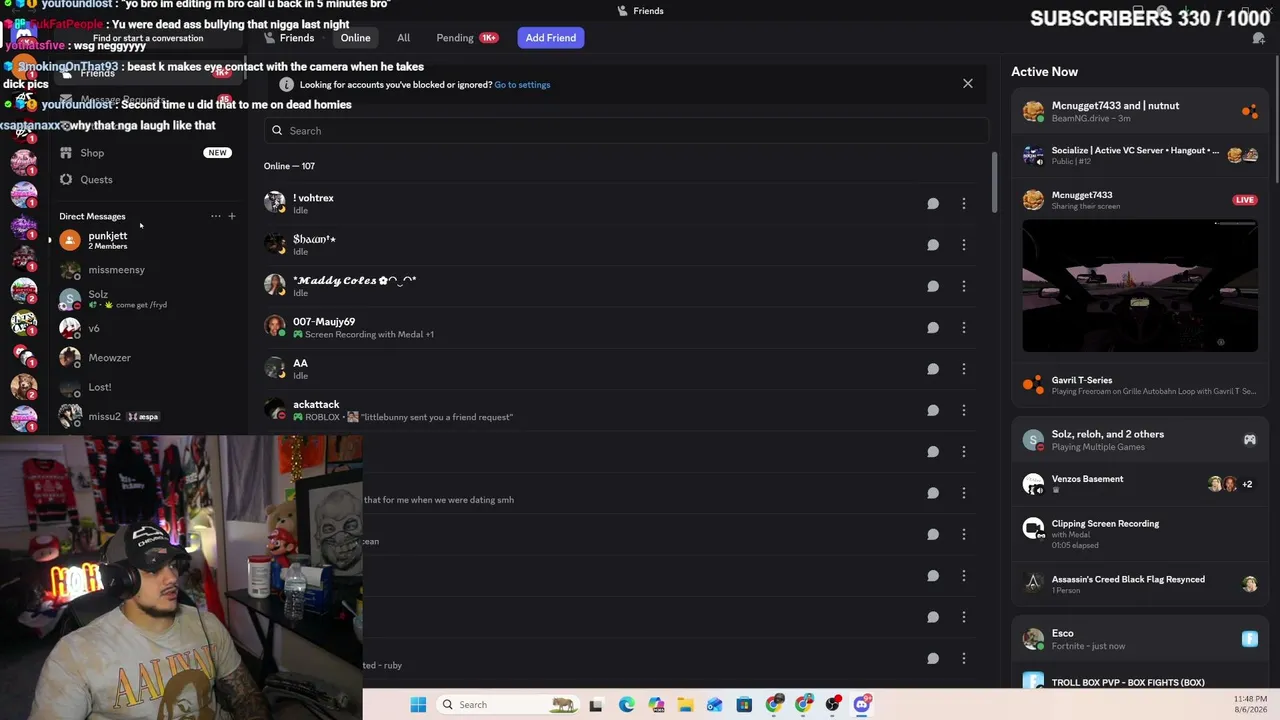Open the punkjett group DM
Viewport: 1280px width, 720px height.
pos(145,240)
